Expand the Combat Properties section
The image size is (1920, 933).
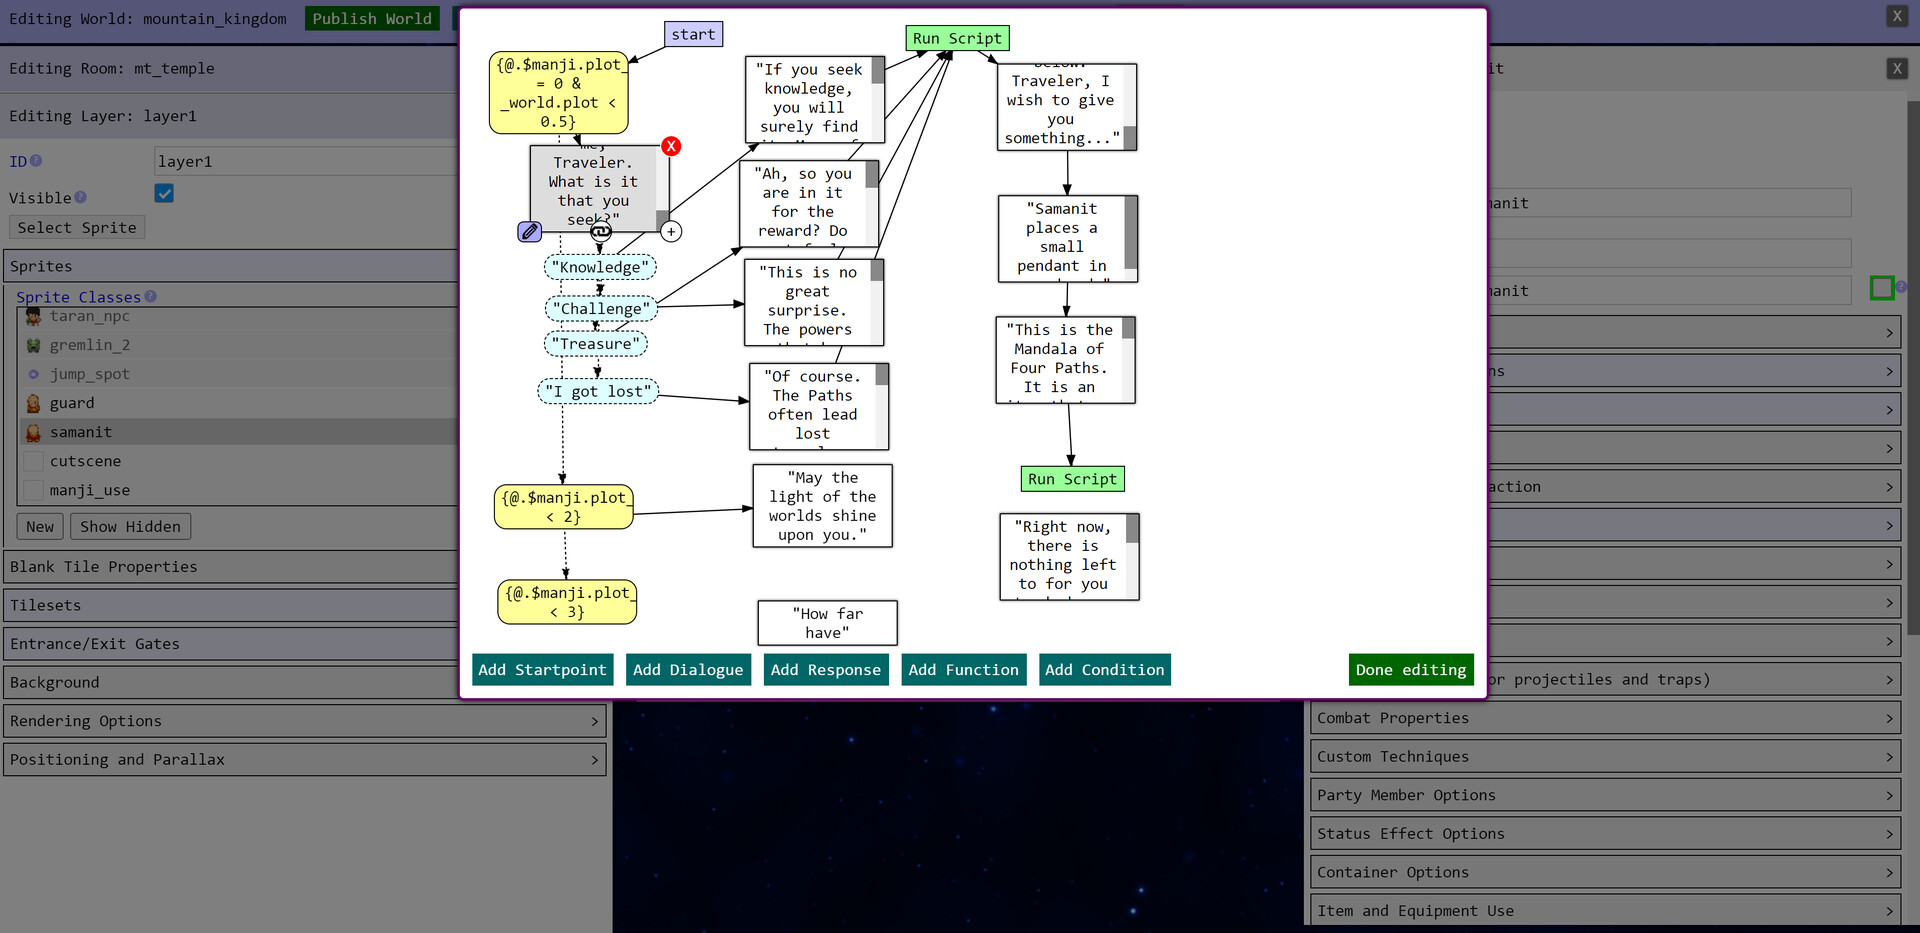tap(1604, 718)
